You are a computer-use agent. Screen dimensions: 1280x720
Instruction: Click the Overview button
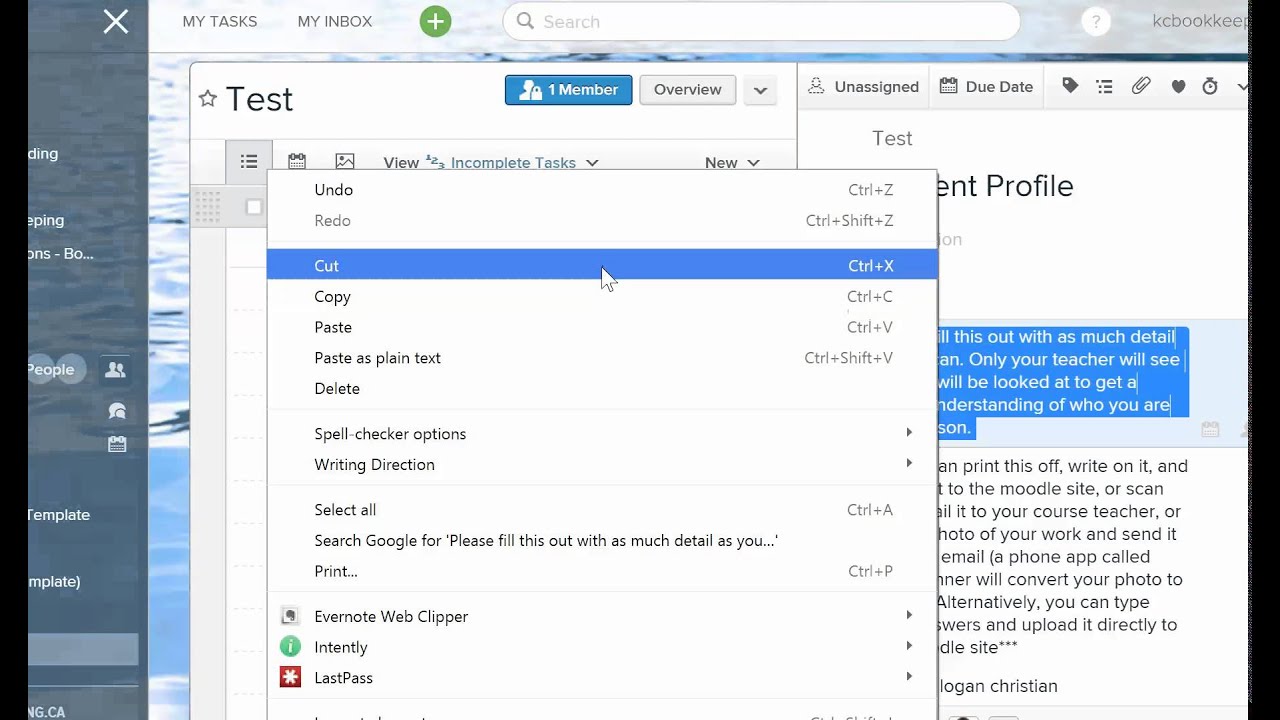tap(687, 89)
